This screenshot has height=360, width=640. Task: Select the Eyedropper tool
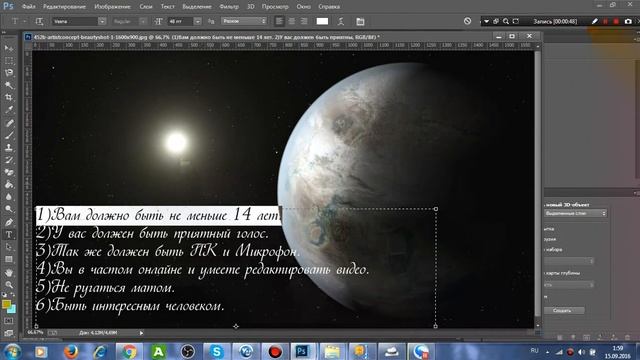click(9, 110)
